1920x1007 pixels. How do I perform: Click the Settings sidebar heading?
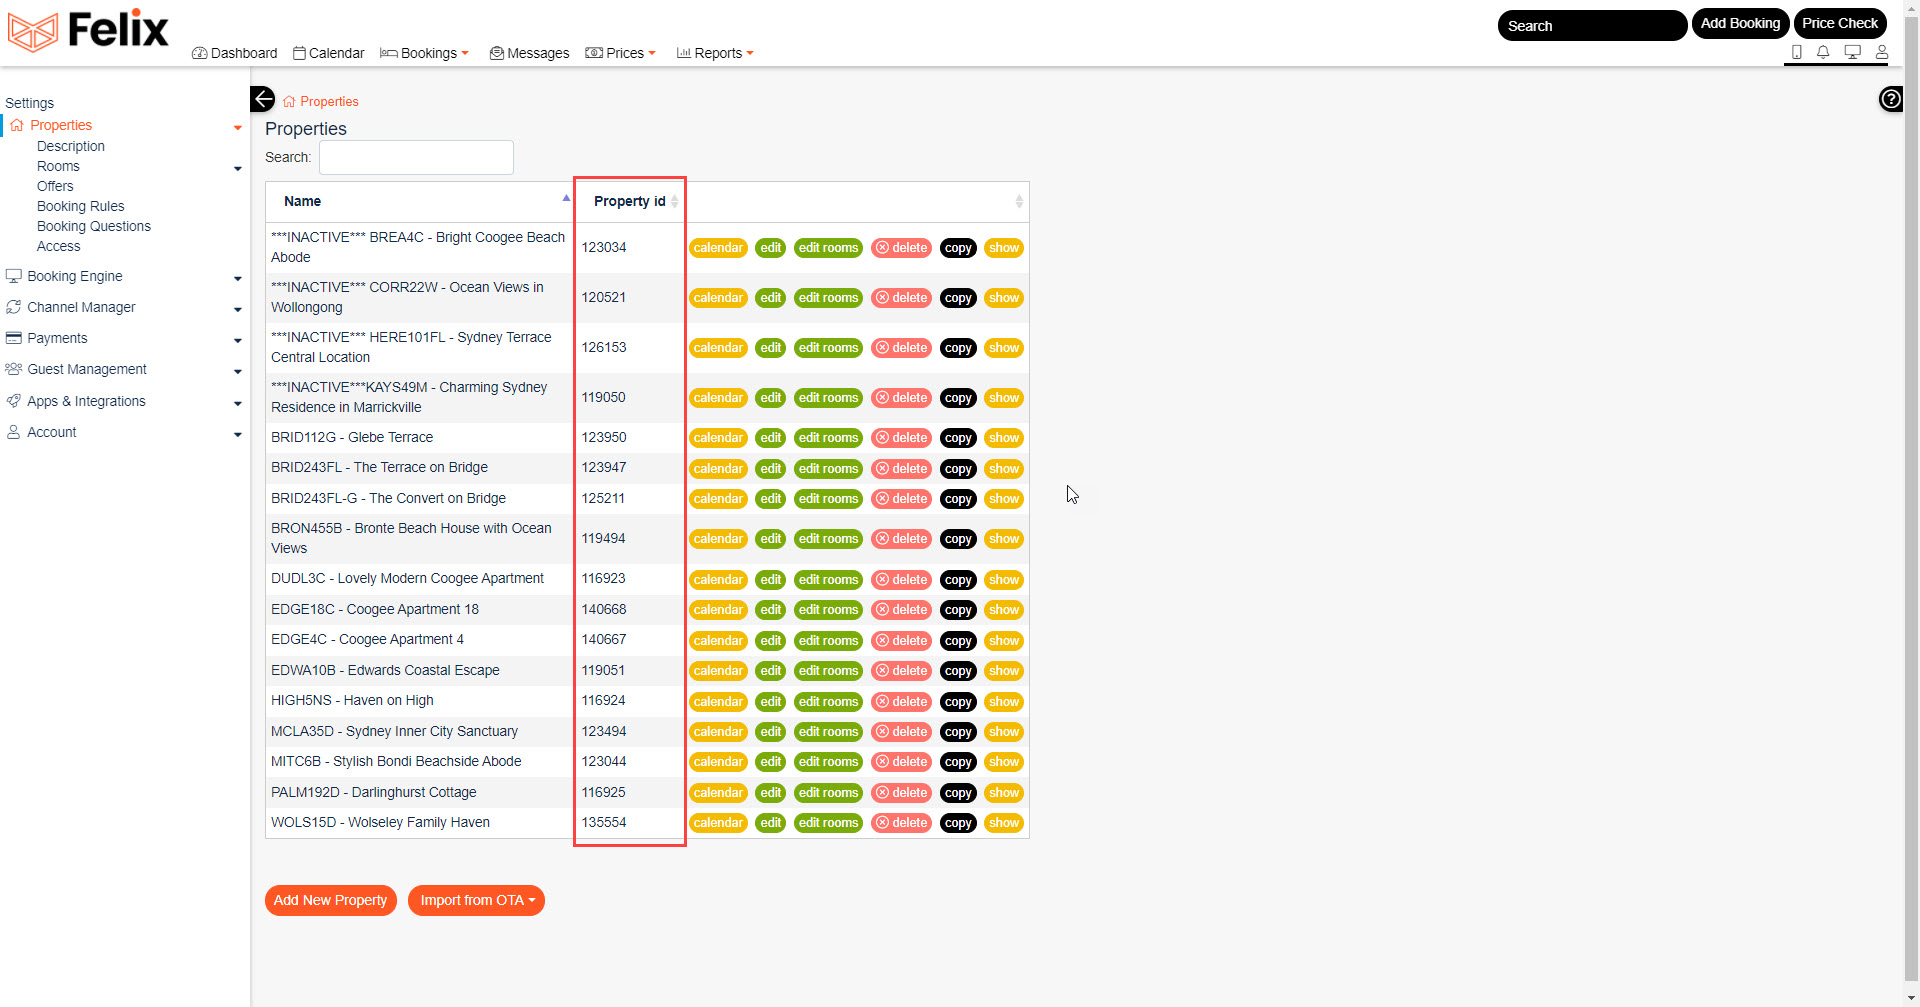[30, 103]
